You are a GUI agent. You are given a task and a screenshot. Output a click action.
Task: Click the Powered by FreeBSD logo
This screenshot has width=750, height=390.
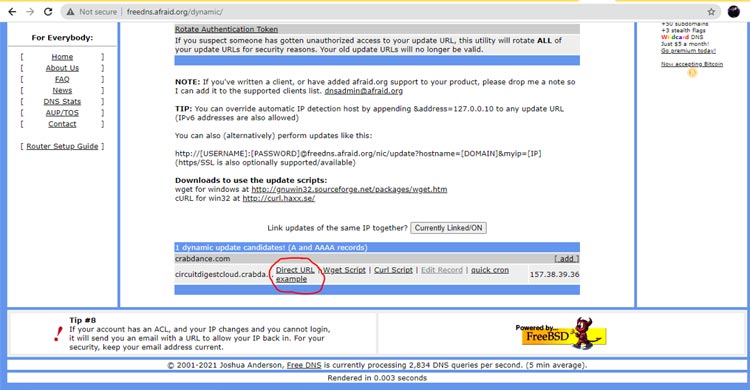561,333
